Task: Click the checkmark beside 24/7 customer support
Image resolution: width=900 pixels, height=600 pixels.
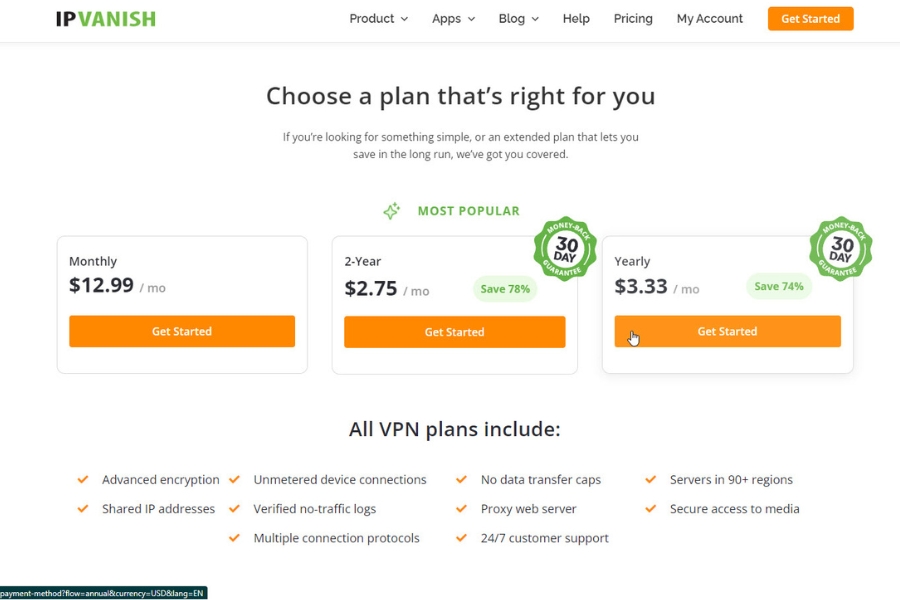Action: pos(461,538)
